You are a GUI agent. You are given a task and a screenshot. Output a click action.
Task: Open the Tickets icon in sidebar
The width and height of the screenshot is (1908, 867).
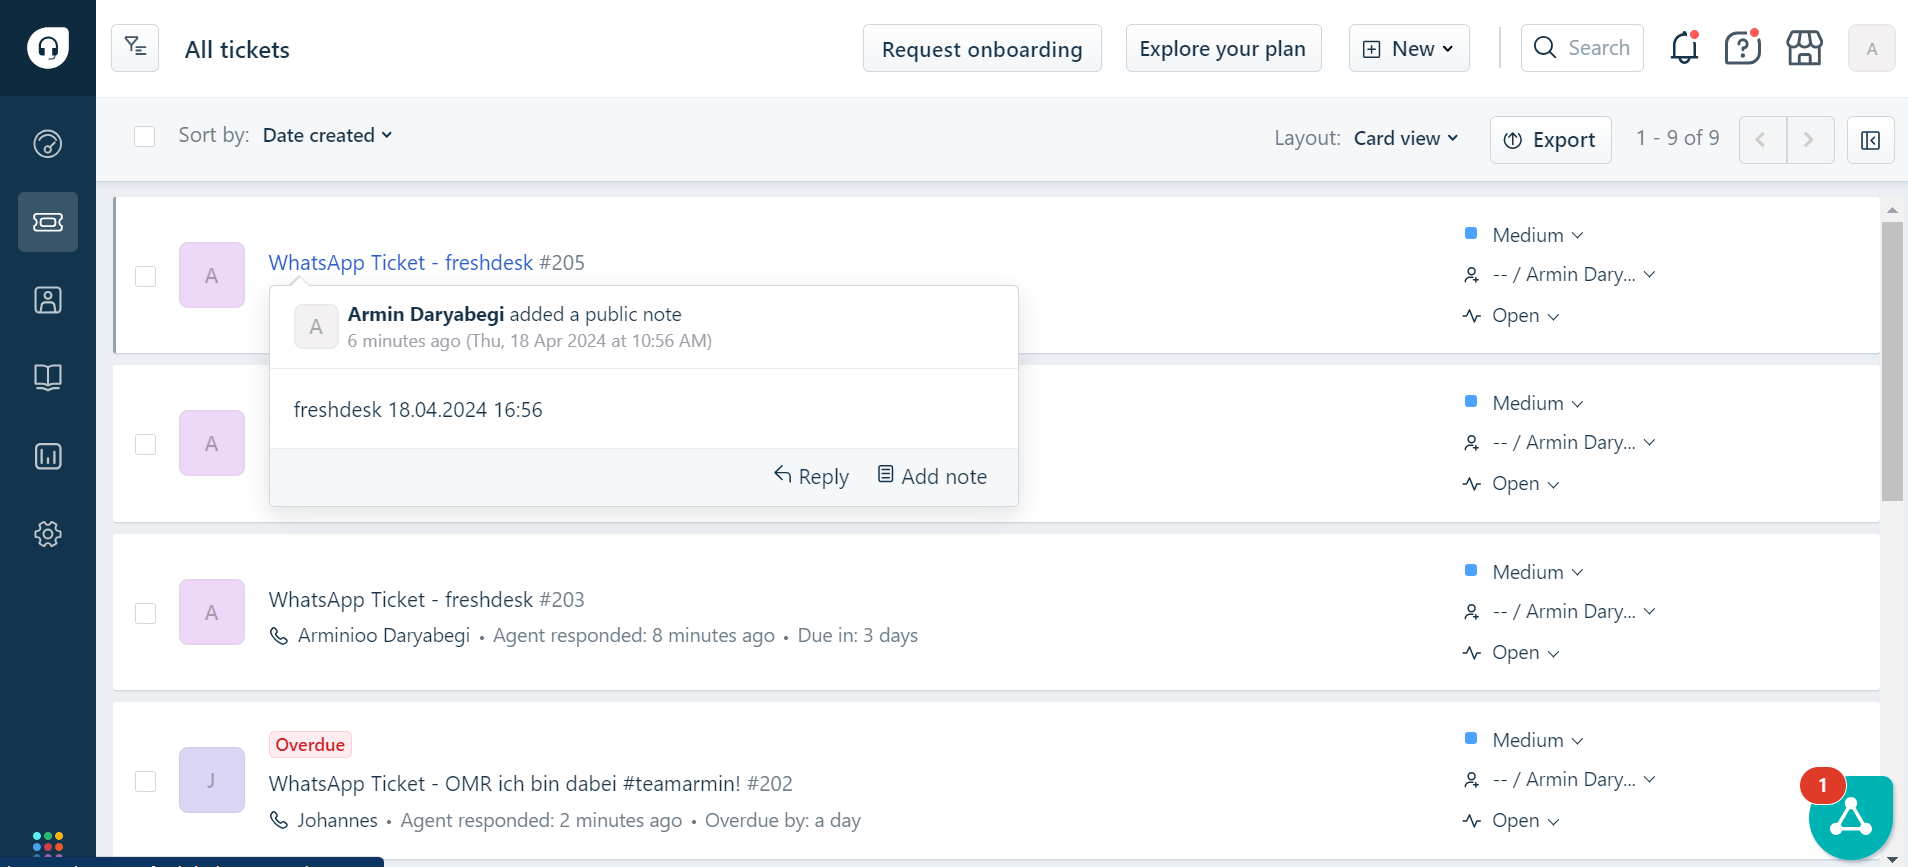pos(48,222)
